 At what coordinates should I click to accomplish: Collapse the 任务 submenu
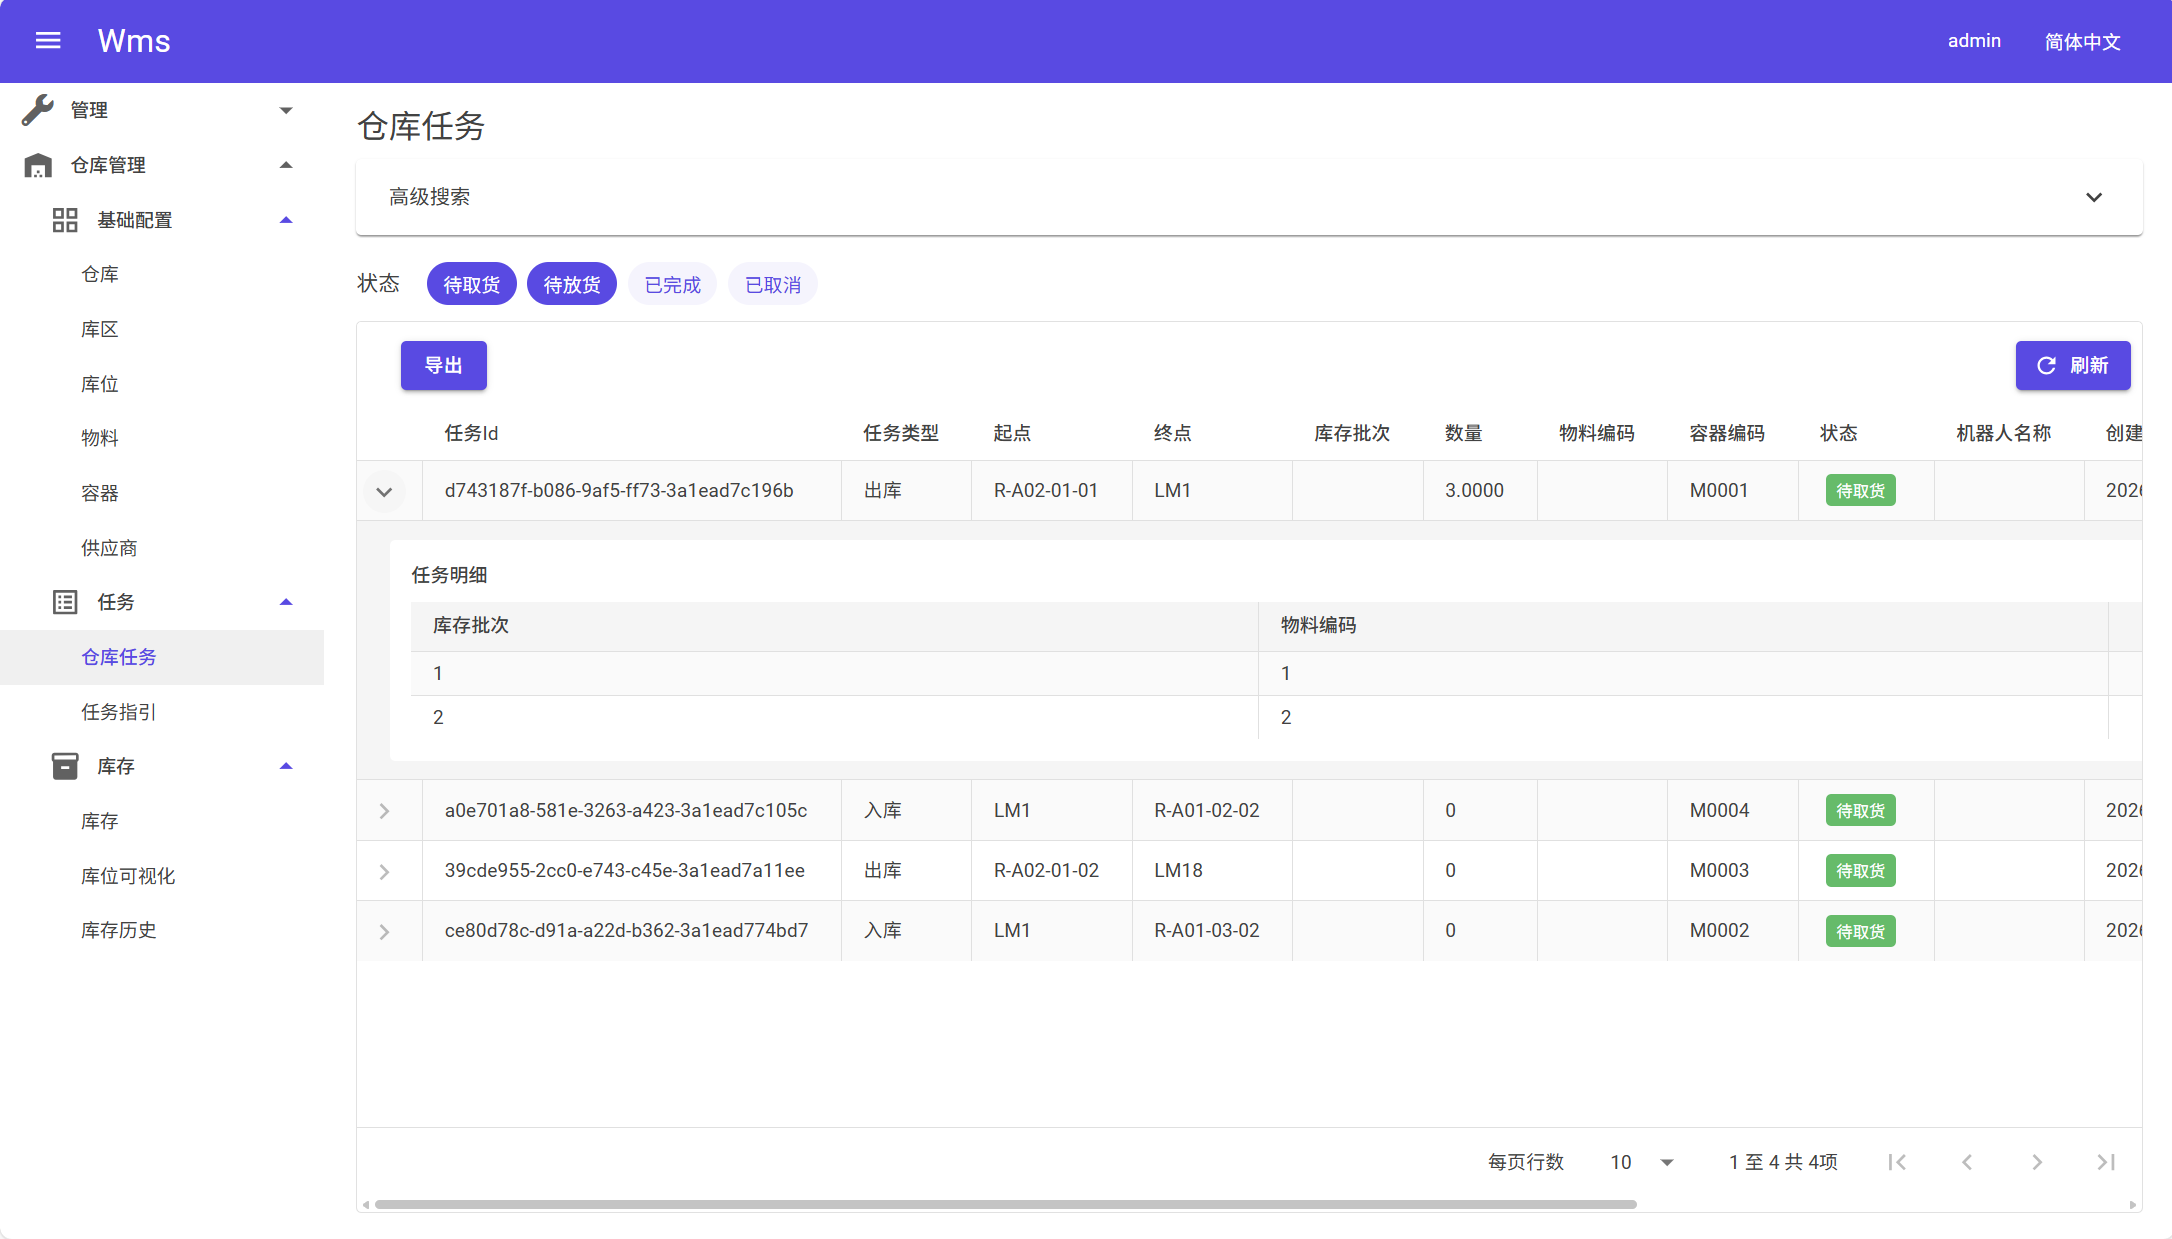[286, 602]
